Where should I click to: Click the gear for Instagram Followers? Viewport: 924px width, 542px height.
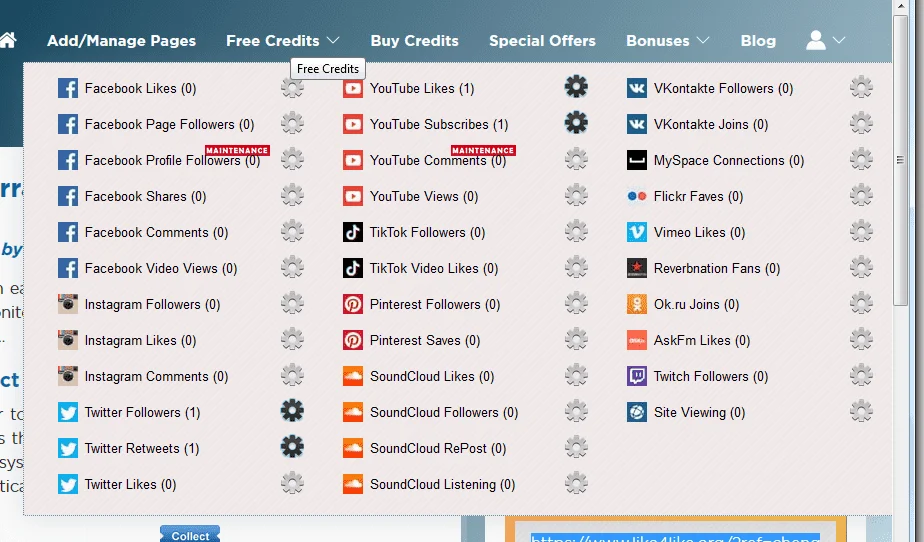pyautogui.click(x=292, y=304)
